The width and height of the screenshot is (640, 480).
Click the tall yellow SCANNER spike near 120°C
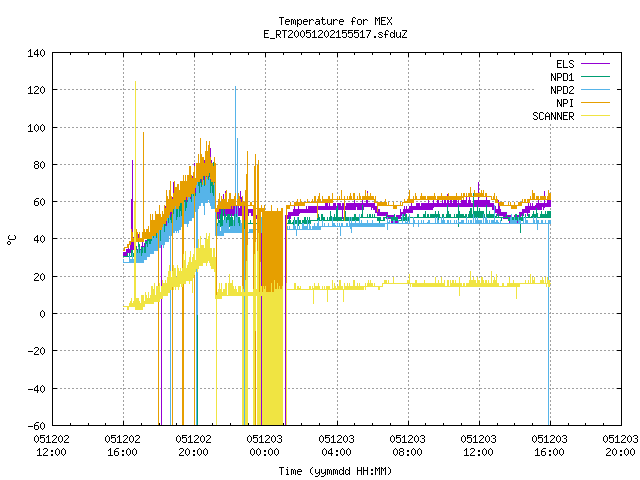135,163
